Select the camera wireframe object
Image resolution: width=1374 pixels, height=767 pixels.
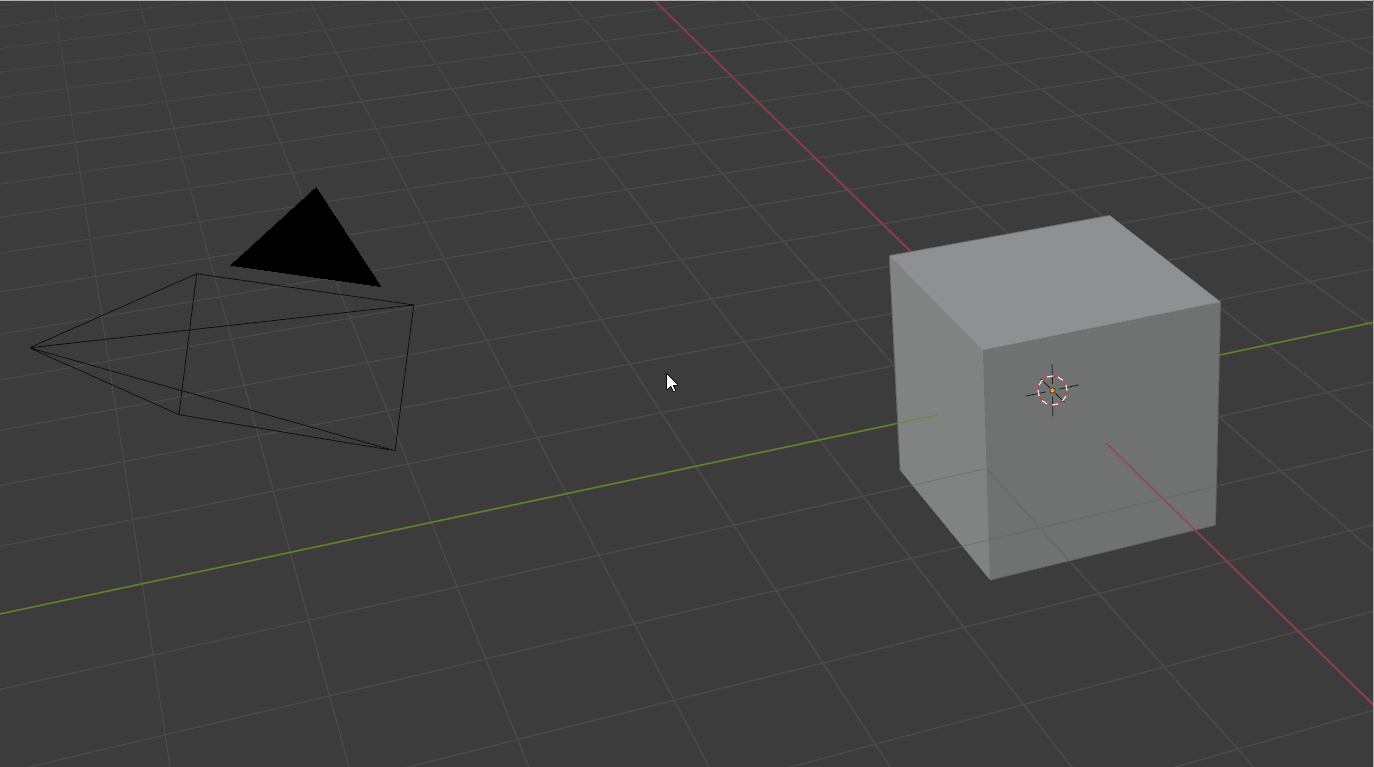click(222, 361)
